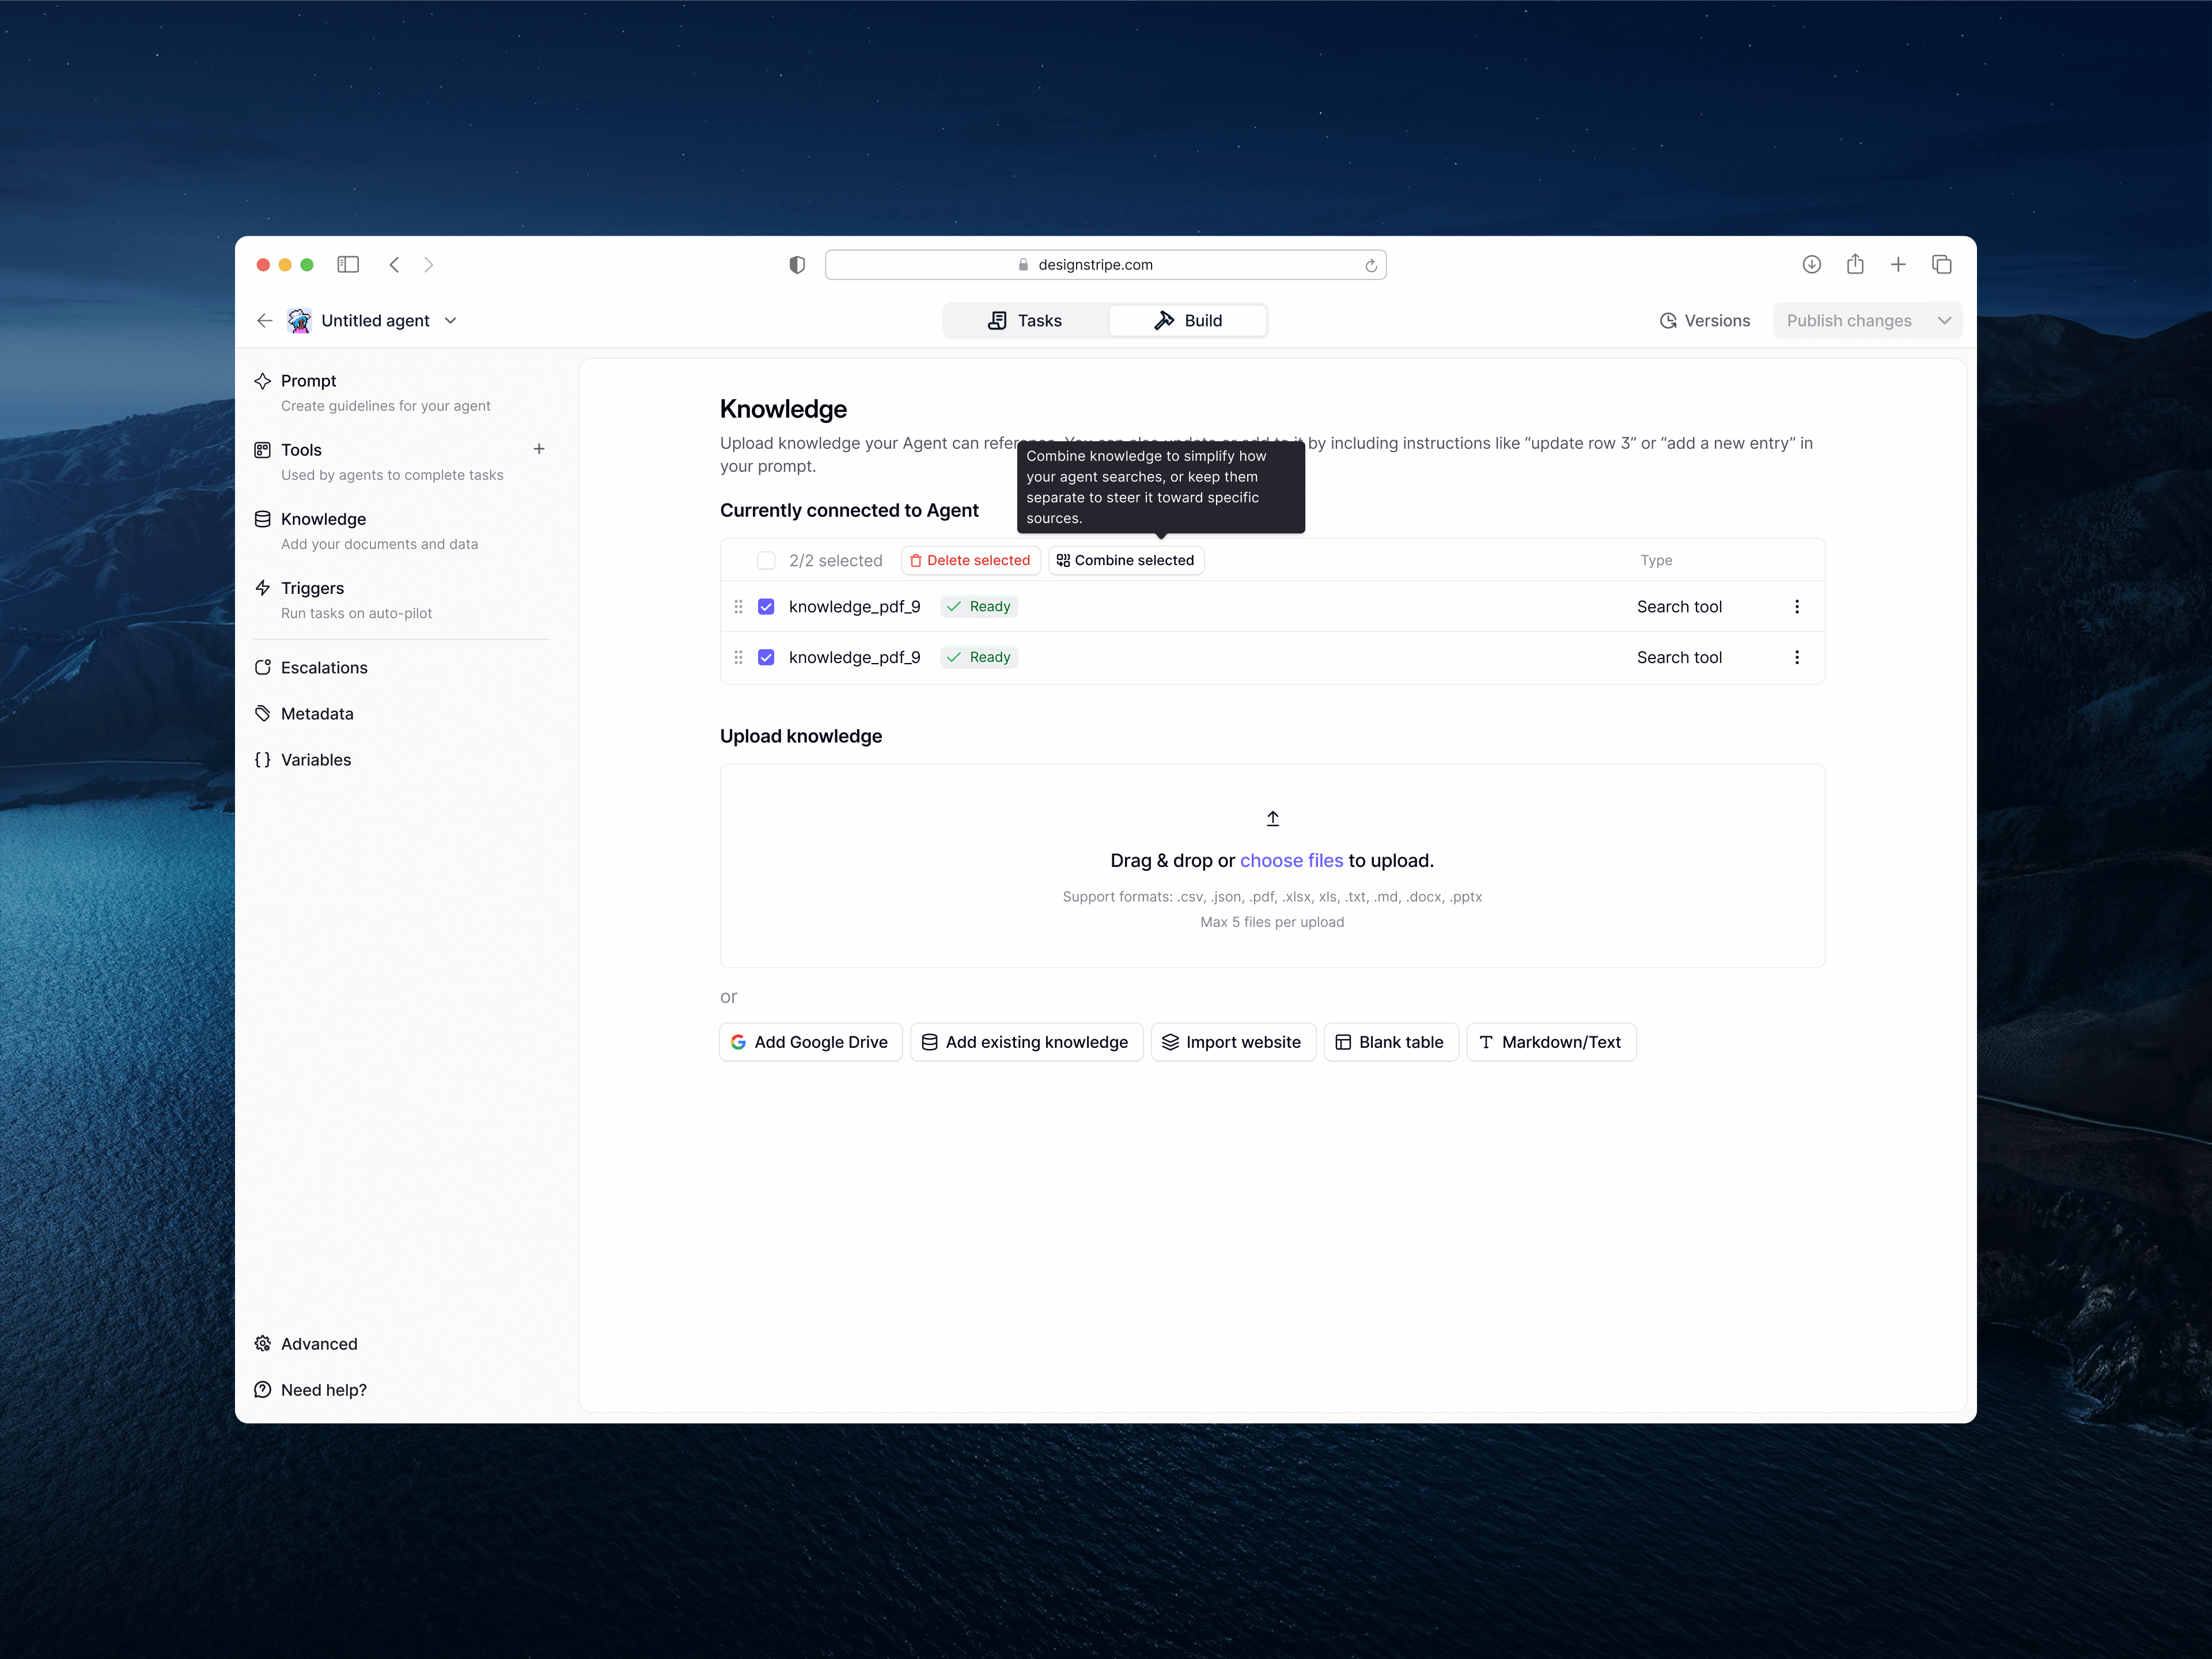
Task: Reload page with the refresh icon
Action: pos(1370,265)
